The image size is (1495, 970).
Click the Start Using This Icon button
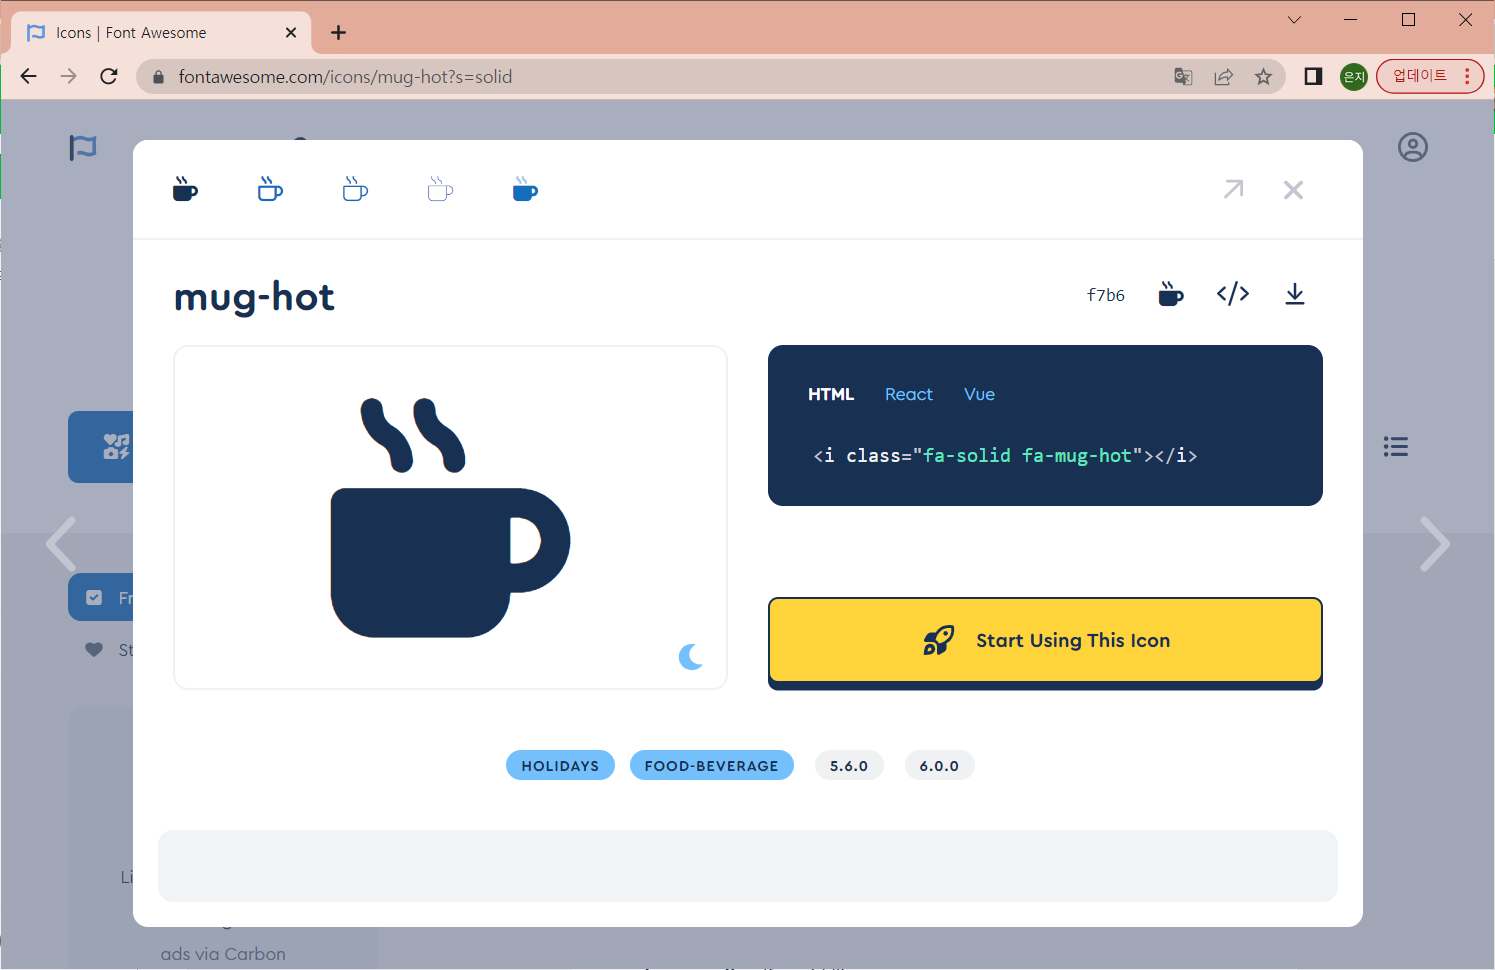coord(1045,640)
